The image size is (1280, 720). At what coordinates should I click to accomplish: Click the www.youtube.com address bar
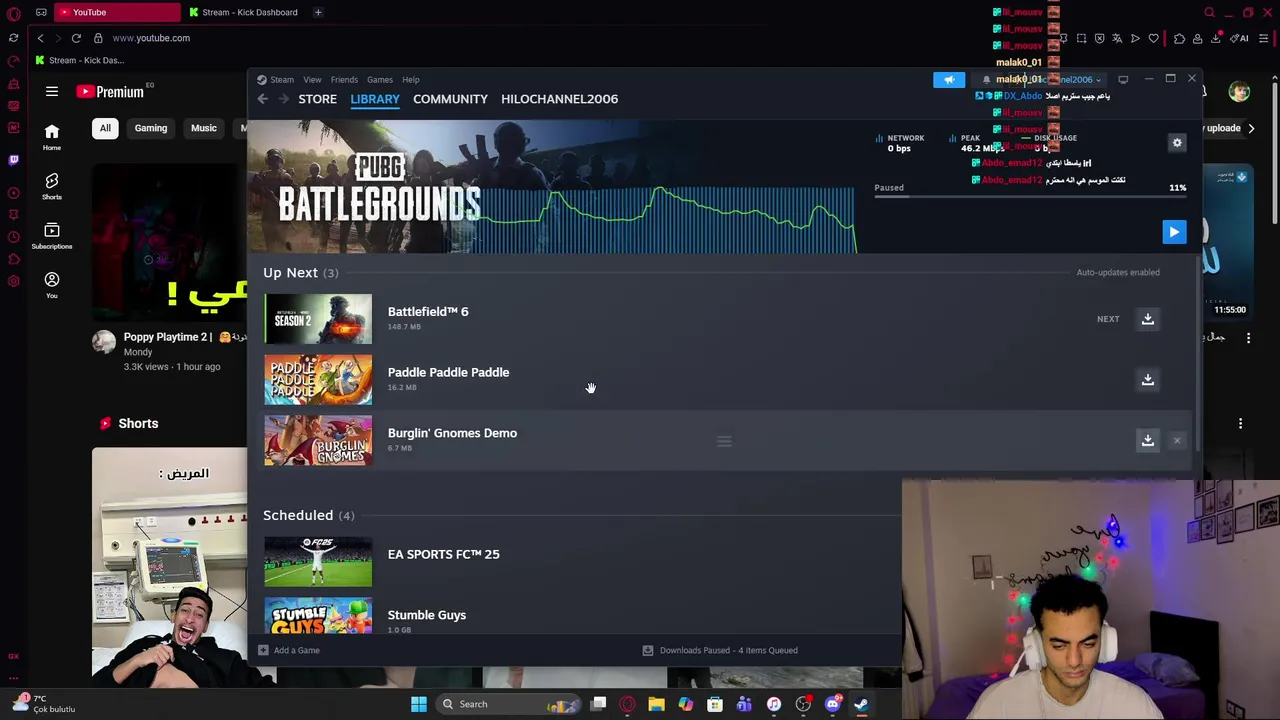pos(151,38)
